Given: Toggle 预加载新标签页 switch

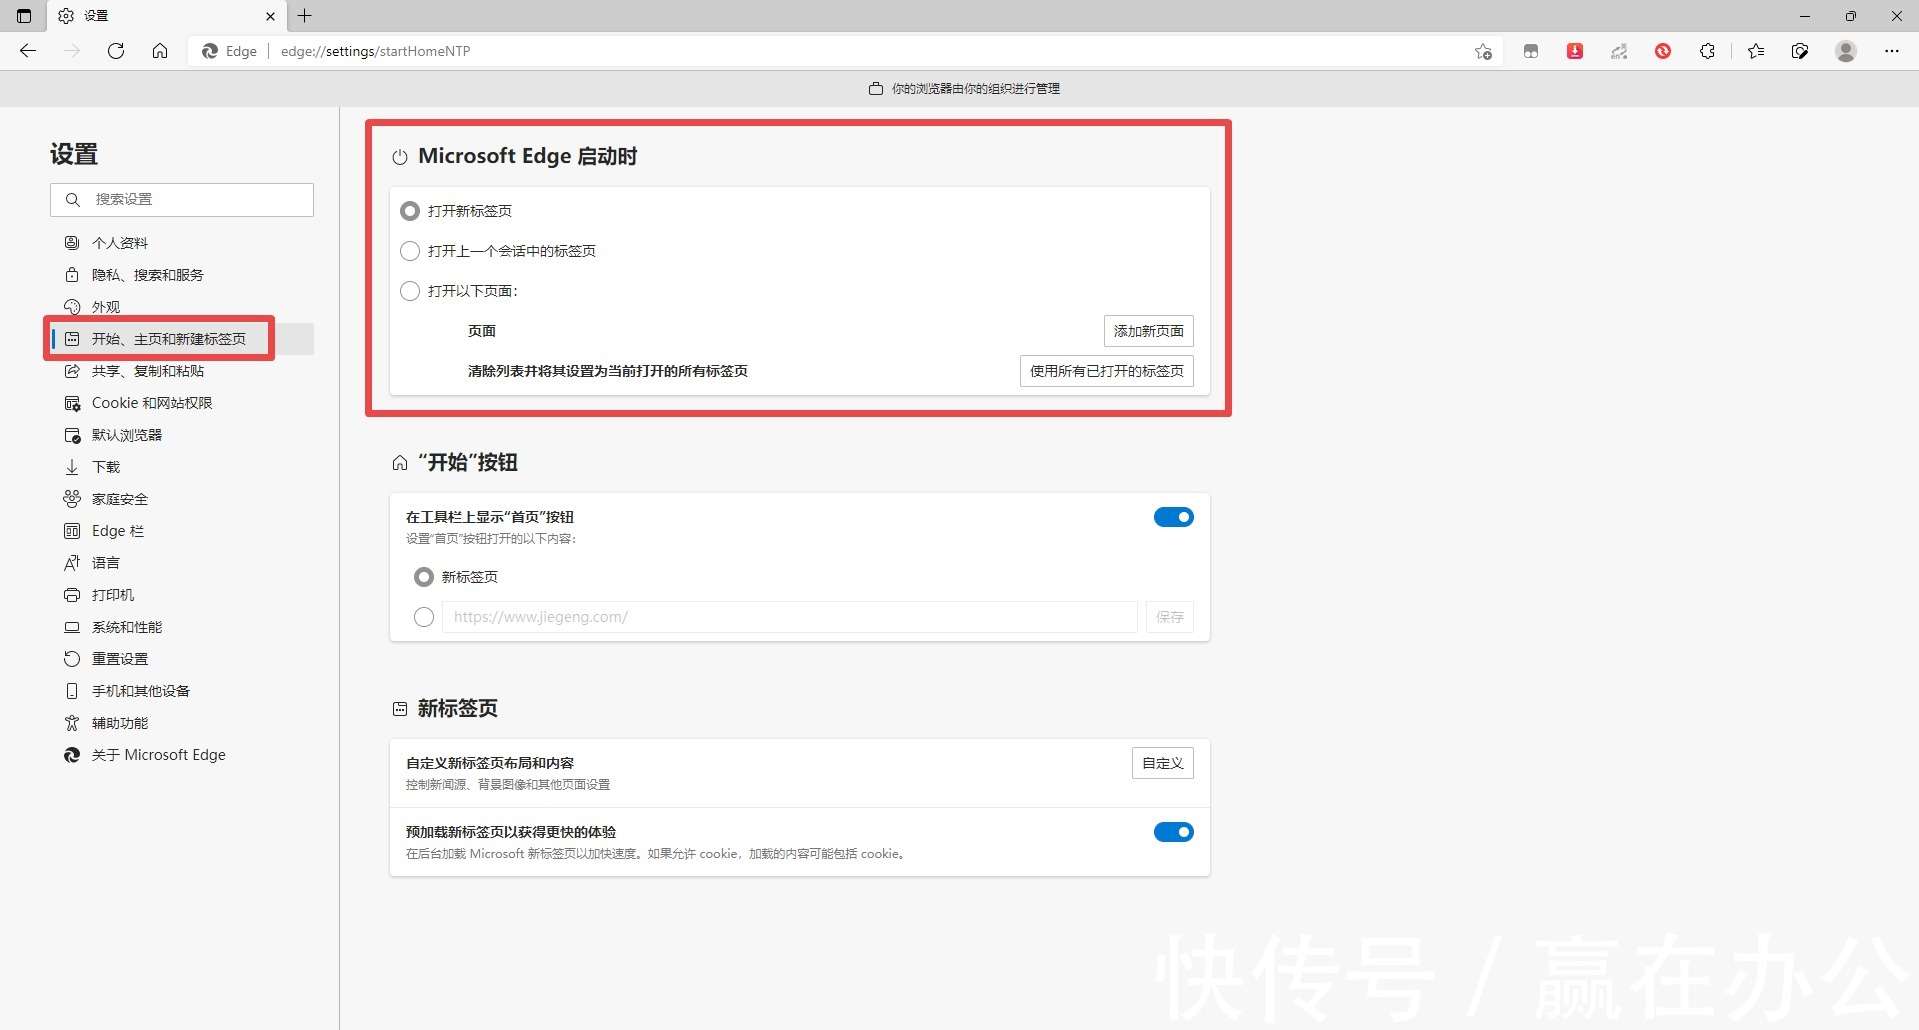Looking at the screenshot, I should click(x=1174, y=832).
